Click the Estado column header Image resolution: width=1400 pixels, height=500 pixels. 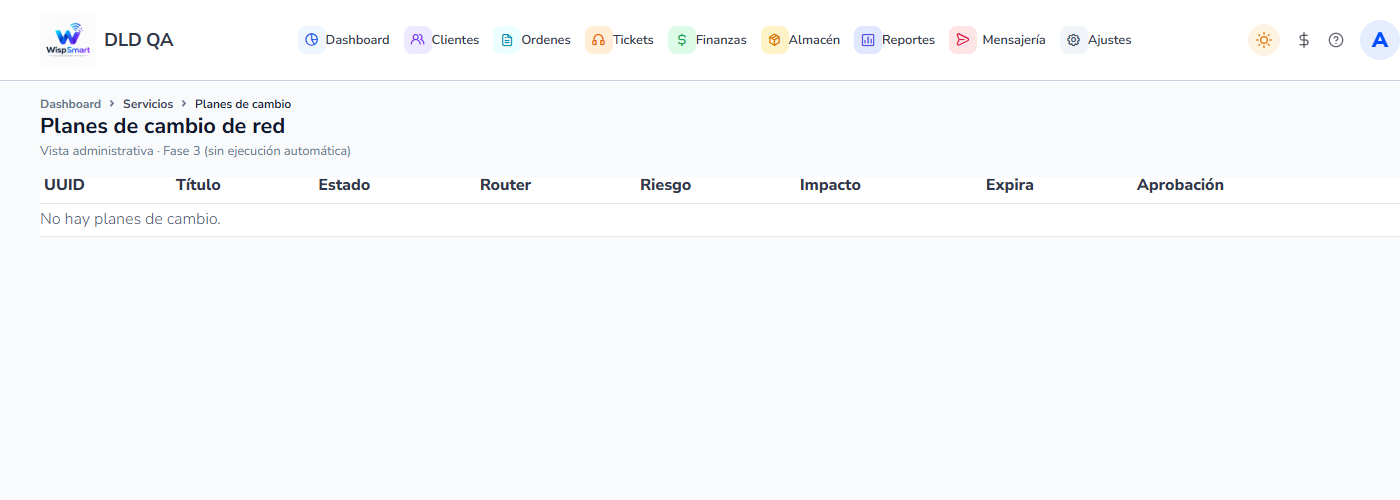(x=344, y=185)
